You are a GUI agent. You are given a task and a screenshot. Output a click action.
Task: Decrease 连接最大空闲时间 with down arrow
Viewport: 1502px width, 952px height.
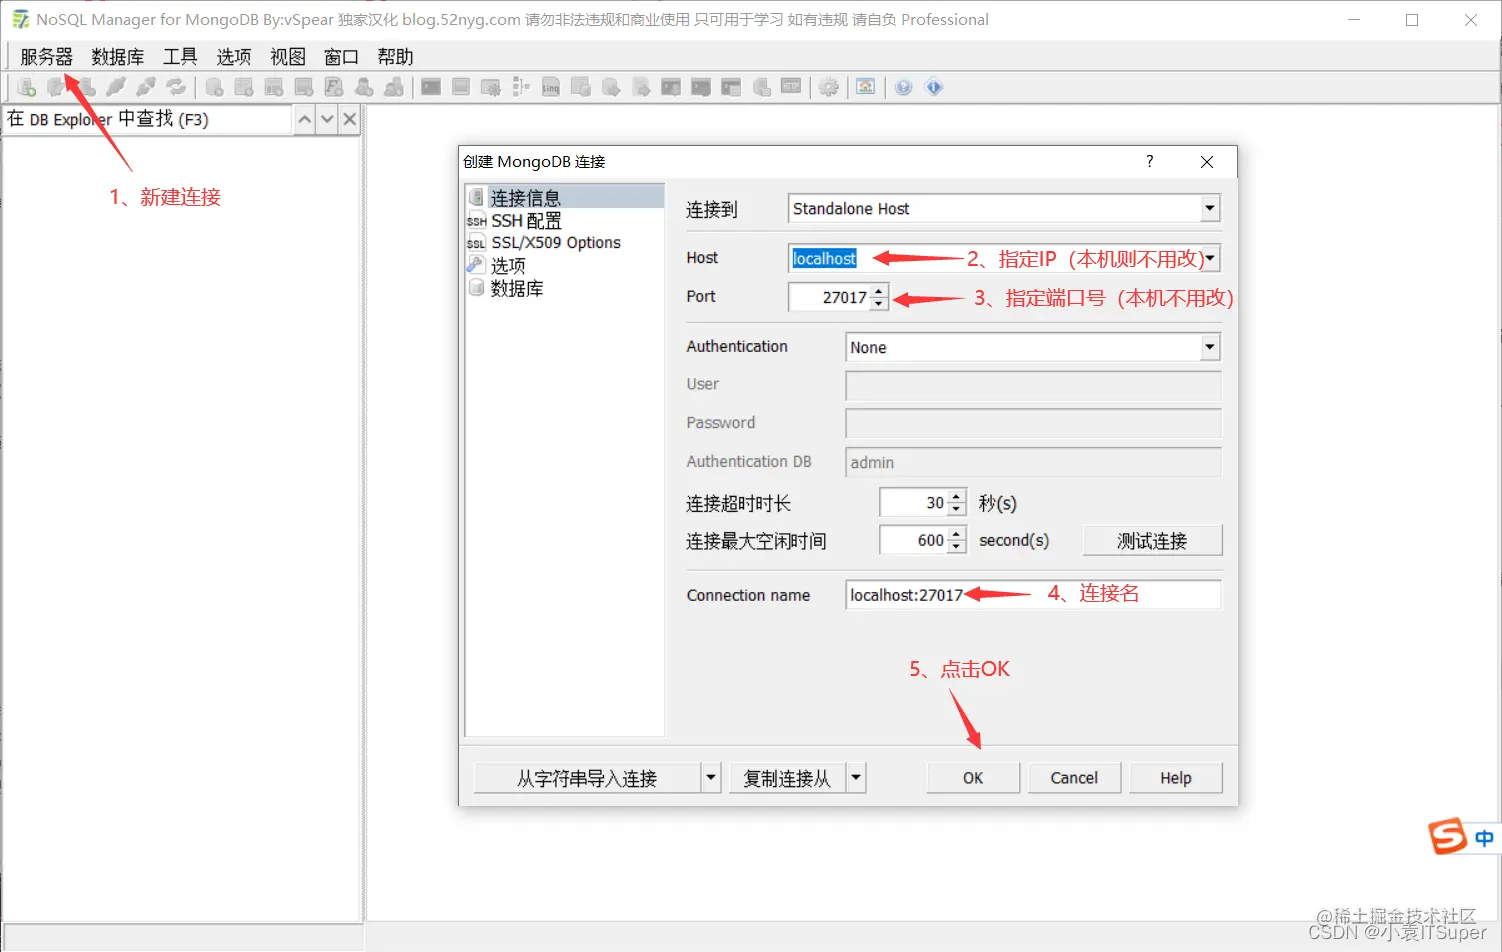957,547
